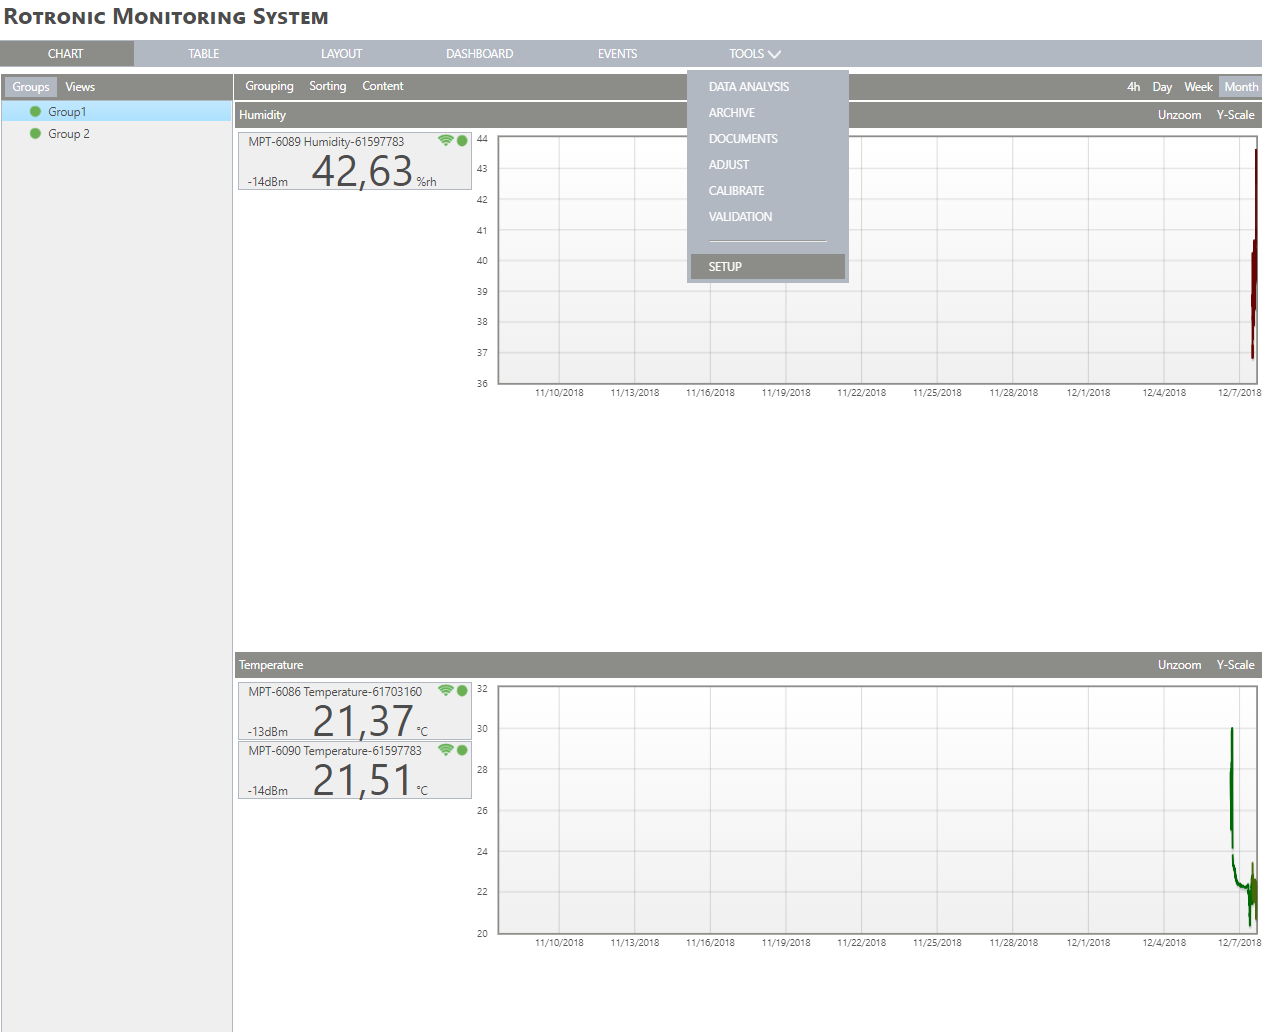Unzoom the Humidity chart
The image size is (1262, 1032).
(1179, 115)
